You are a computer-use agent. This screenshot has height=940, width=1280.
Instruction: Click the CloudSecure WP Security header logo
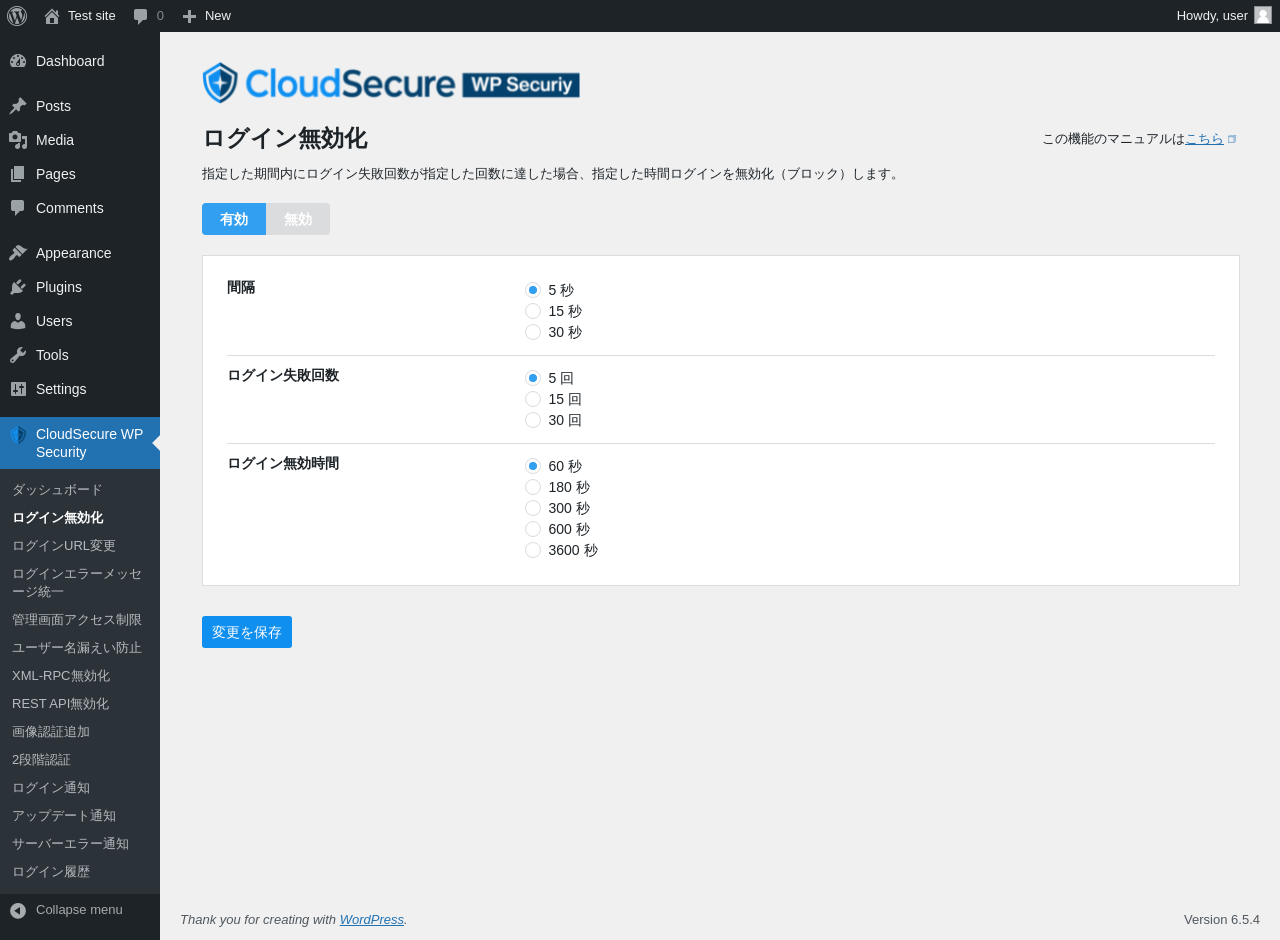click(391, 83)
